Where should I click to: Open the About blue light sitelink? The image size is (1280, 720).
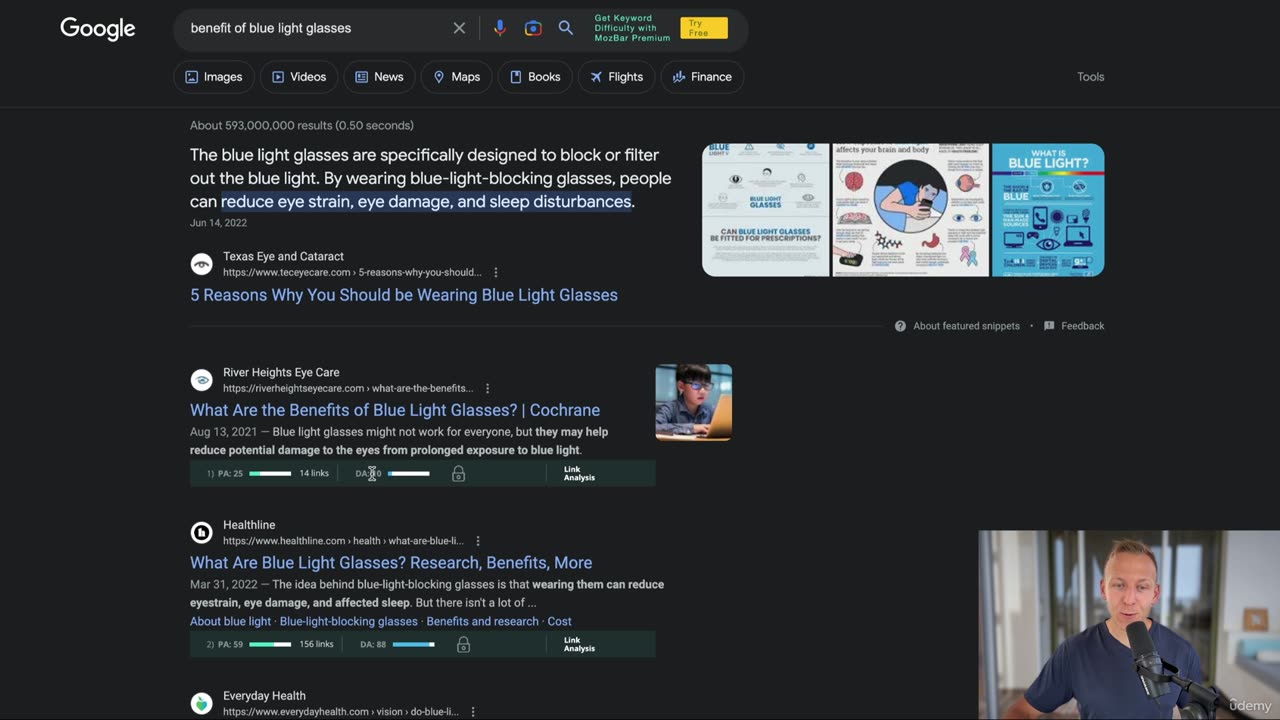[230, 621]
